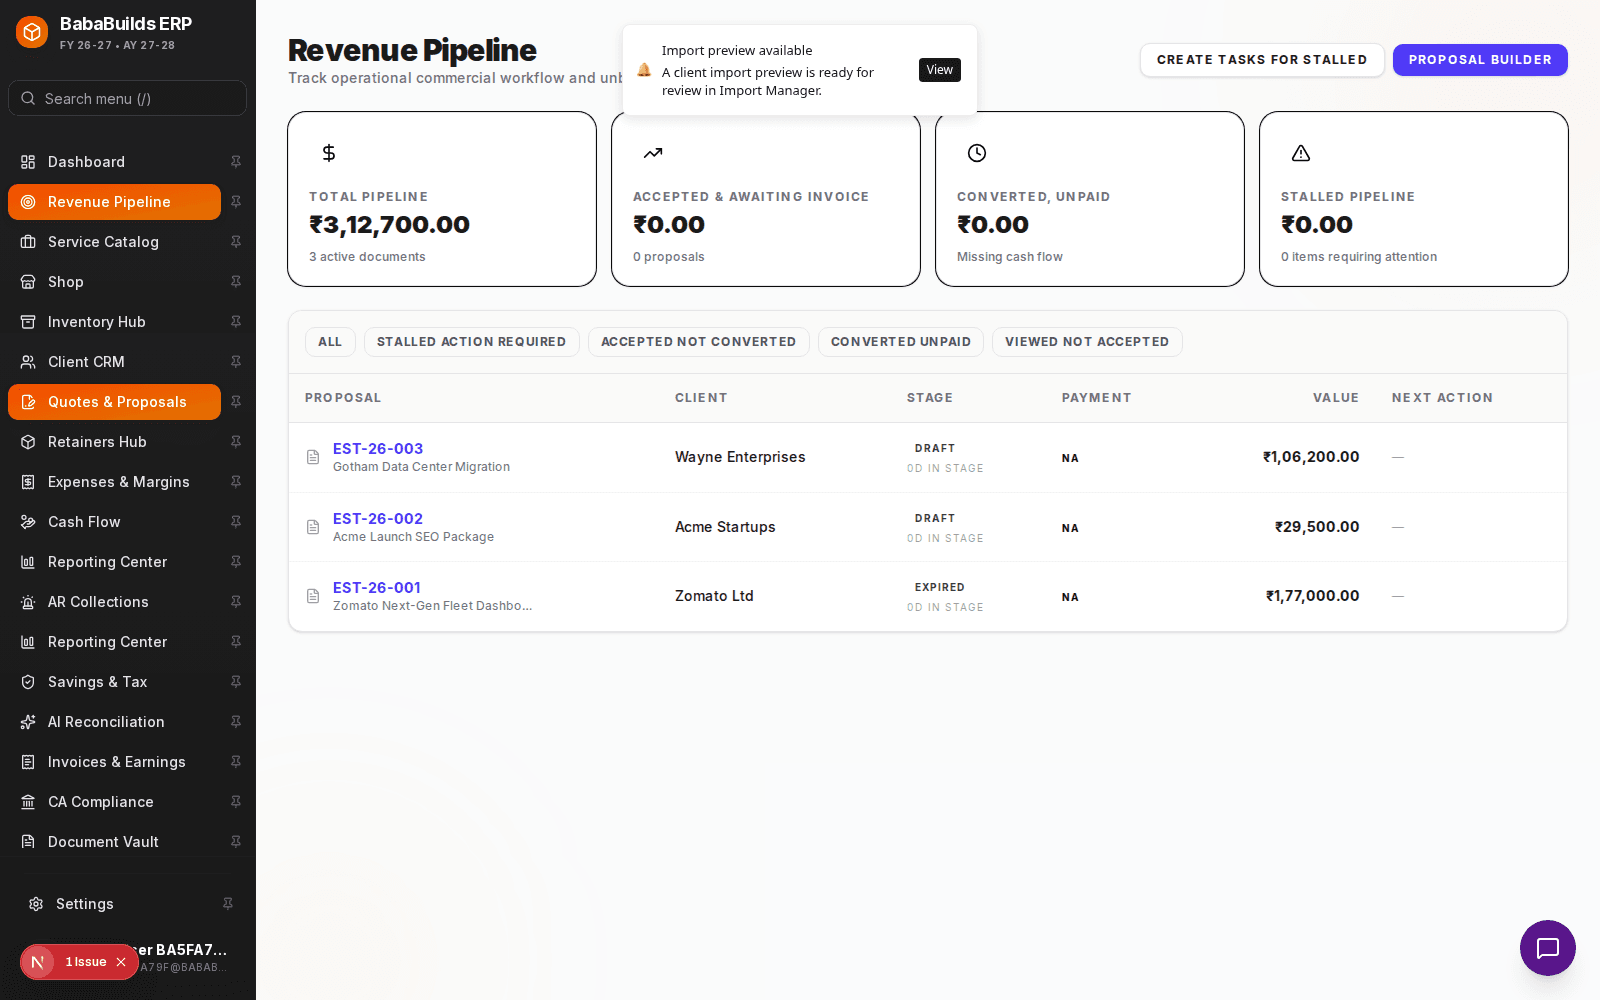Click the Cash Flow icon
This screenshot has height=1000, width=1600.
pyautogui.click(x=28, y=522)
